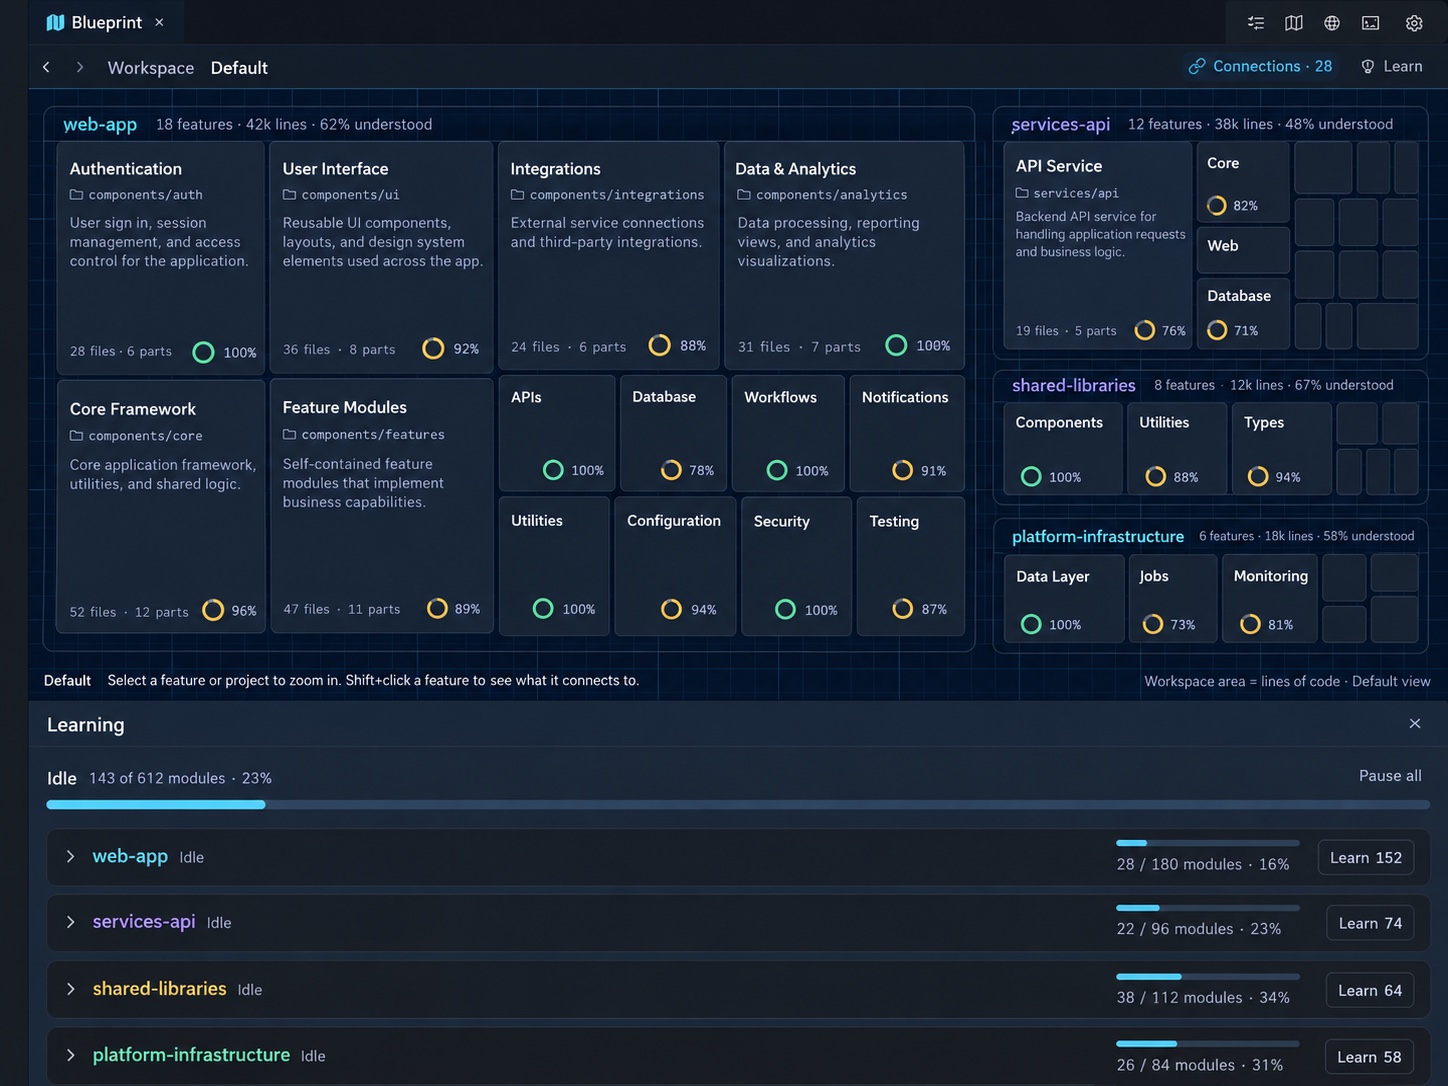Select the API Service card
This screenshot has height=1086, width=1448.
[x=1097, y=246]
